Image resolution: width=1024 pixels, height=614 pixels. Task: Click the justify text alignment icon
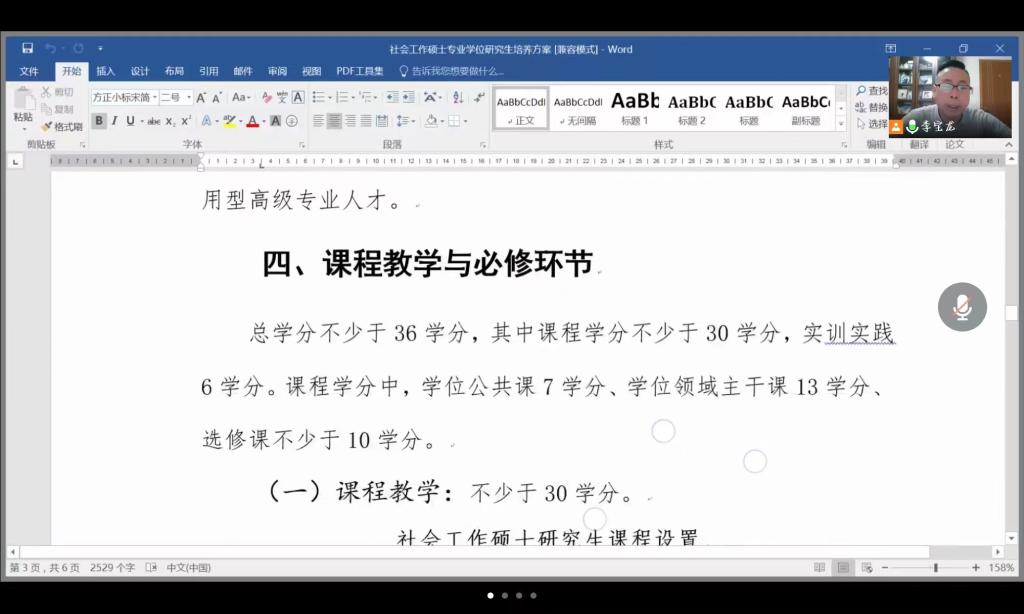tap(366, 121)
